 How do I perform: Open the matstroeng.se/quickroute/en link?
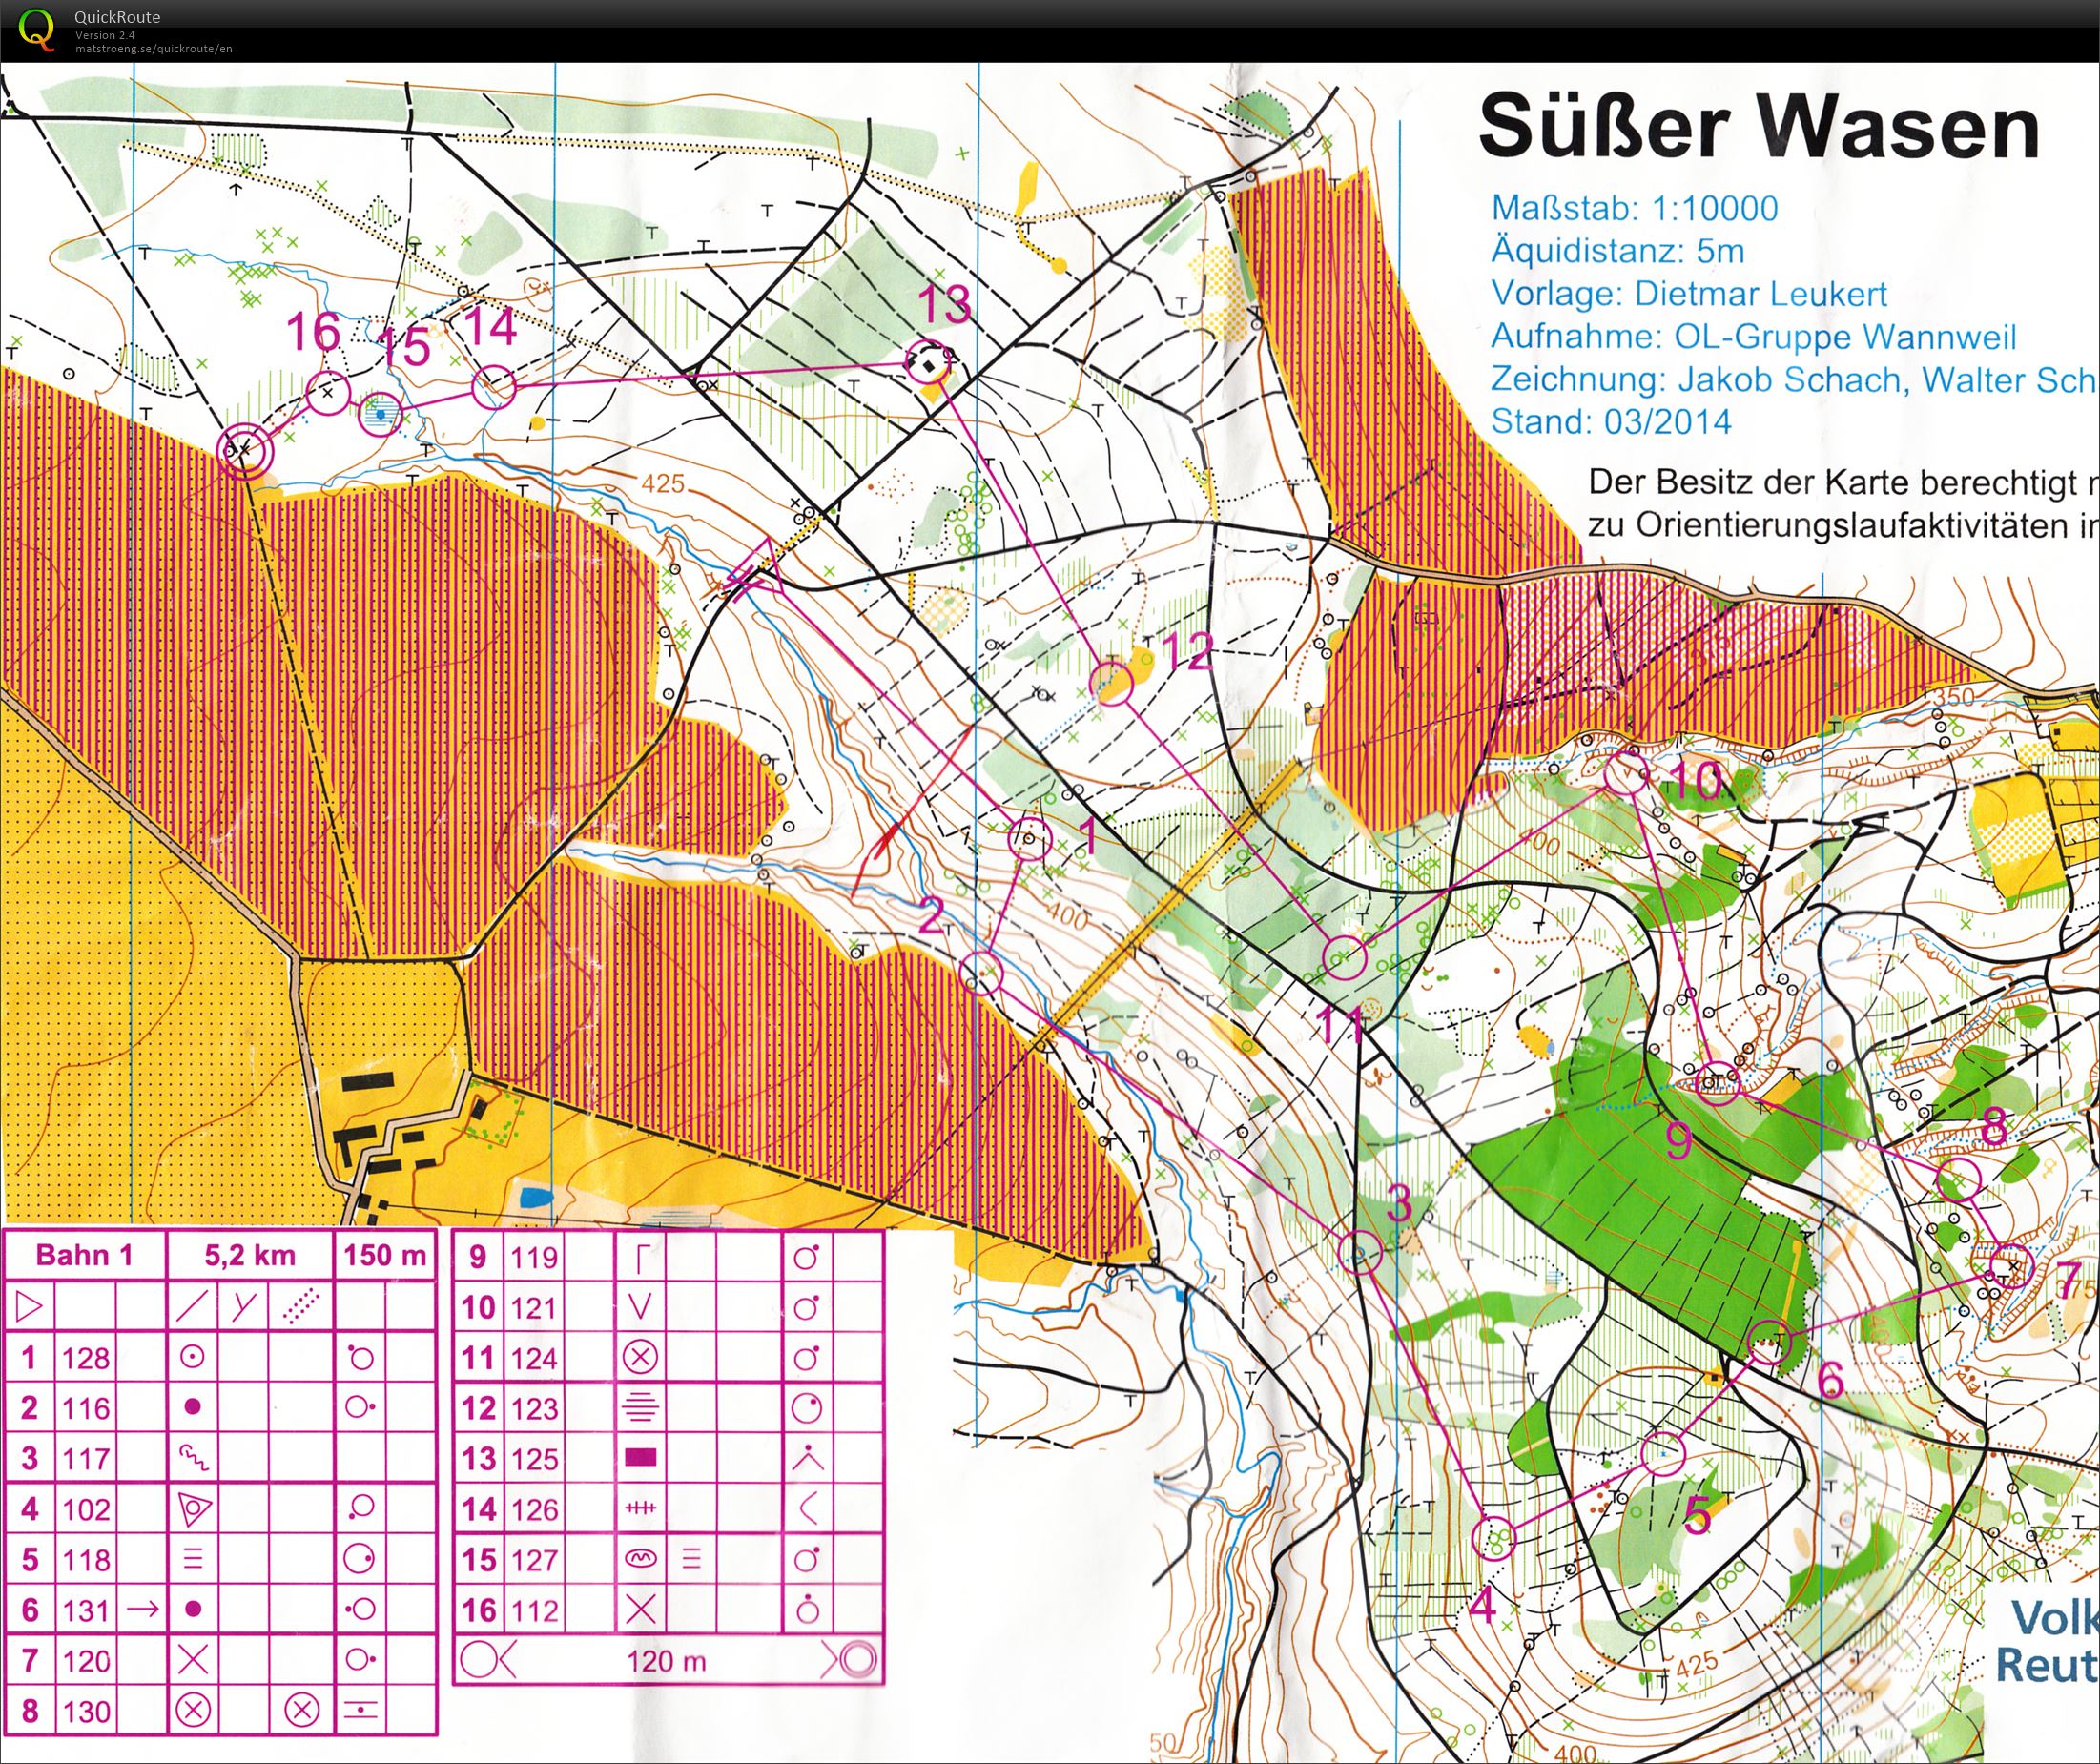click(x=153, y=48)
